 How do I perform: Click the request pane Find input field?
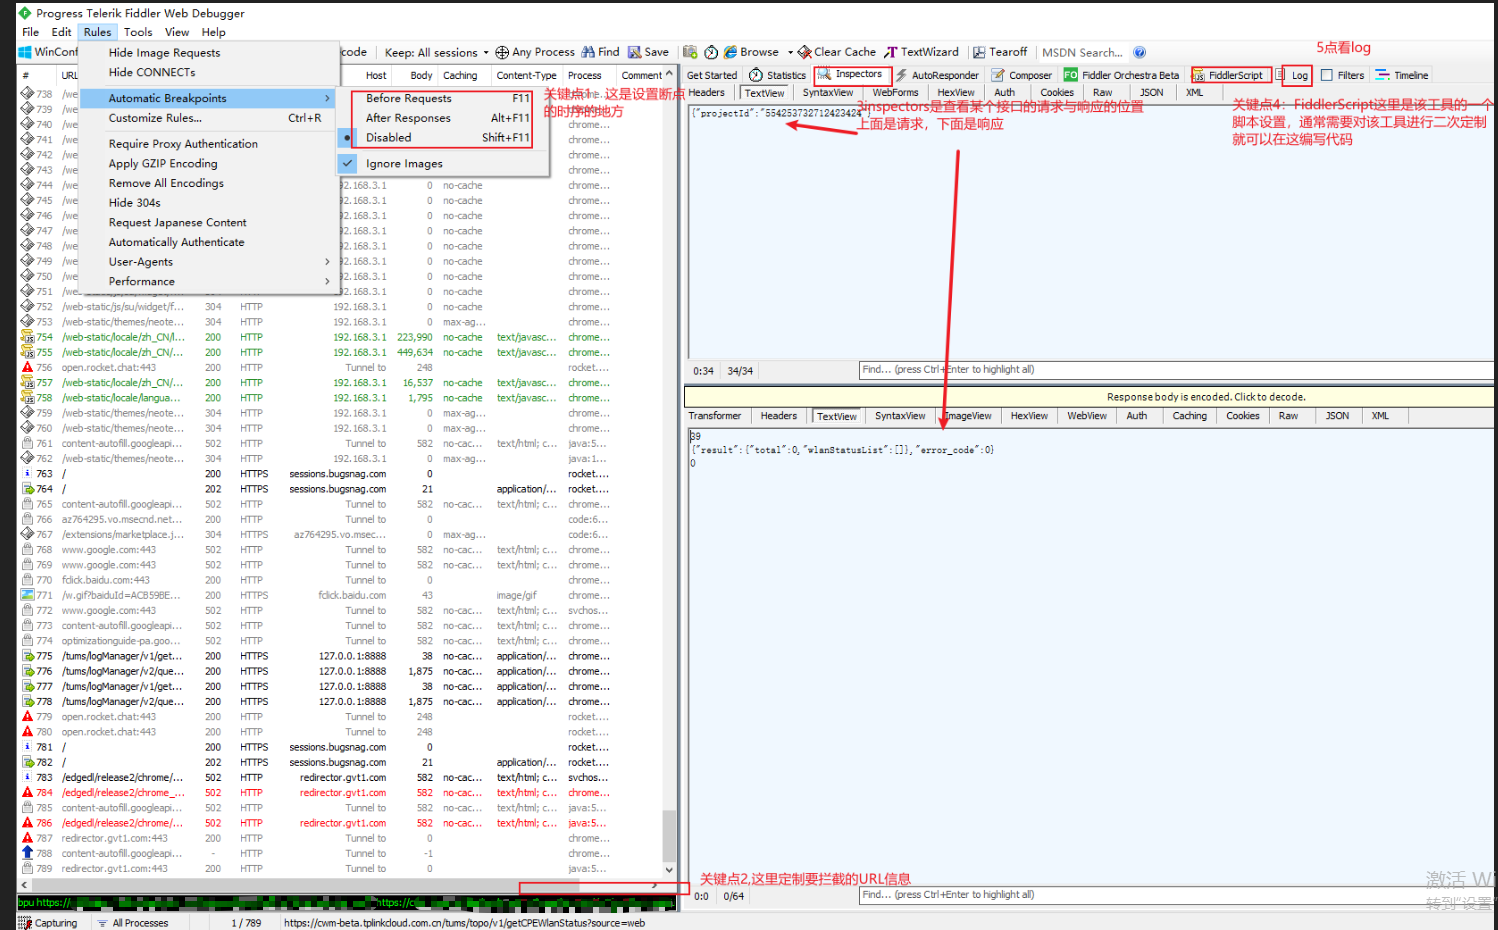(x=1175, y=370)
